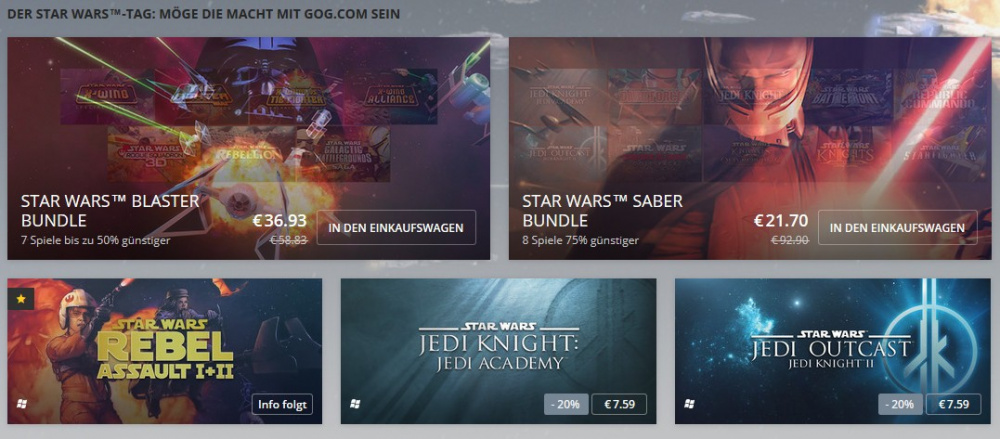
Task: Click Jedi Outcast €7.59 price button
Action: 953,405
